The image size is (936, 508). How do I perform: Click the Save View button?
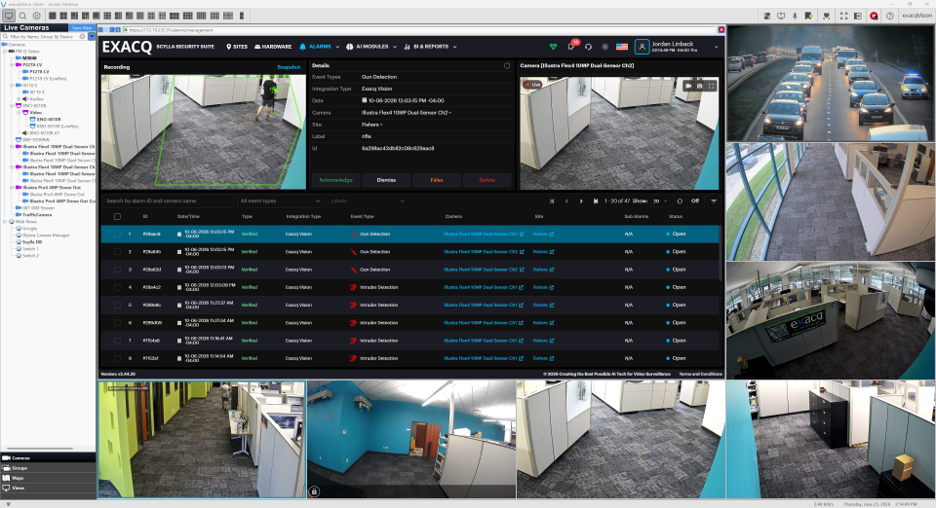pos(82,28)
